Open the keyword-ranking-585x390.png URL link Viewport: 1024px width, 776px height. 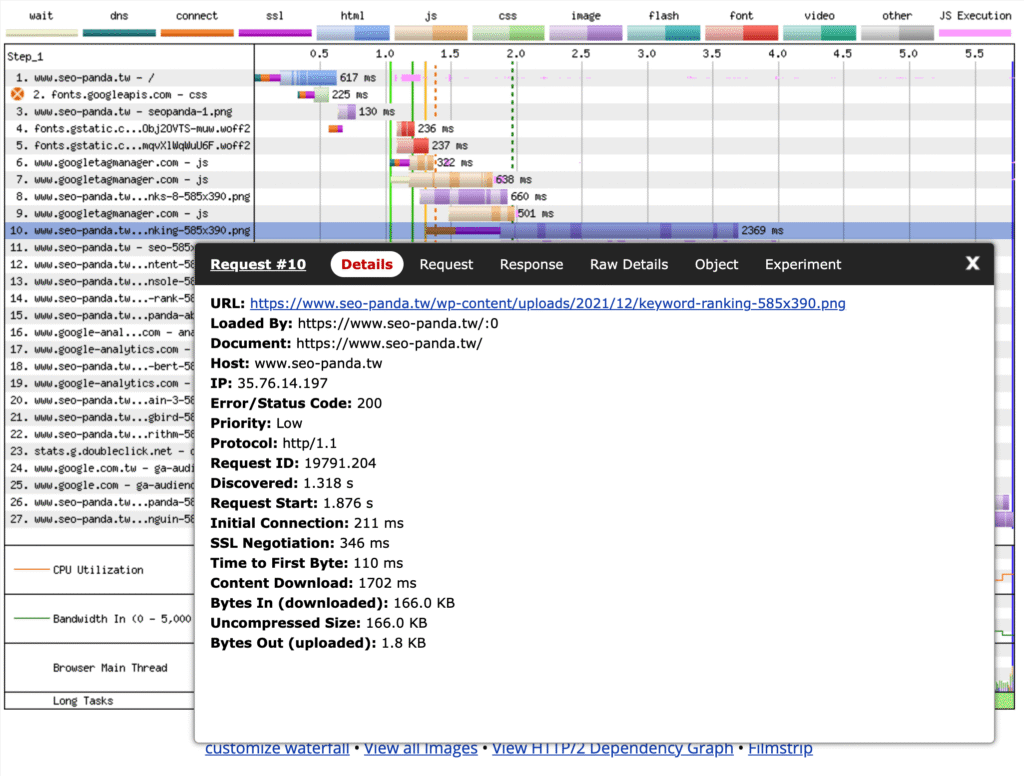(x=547, y=303)
